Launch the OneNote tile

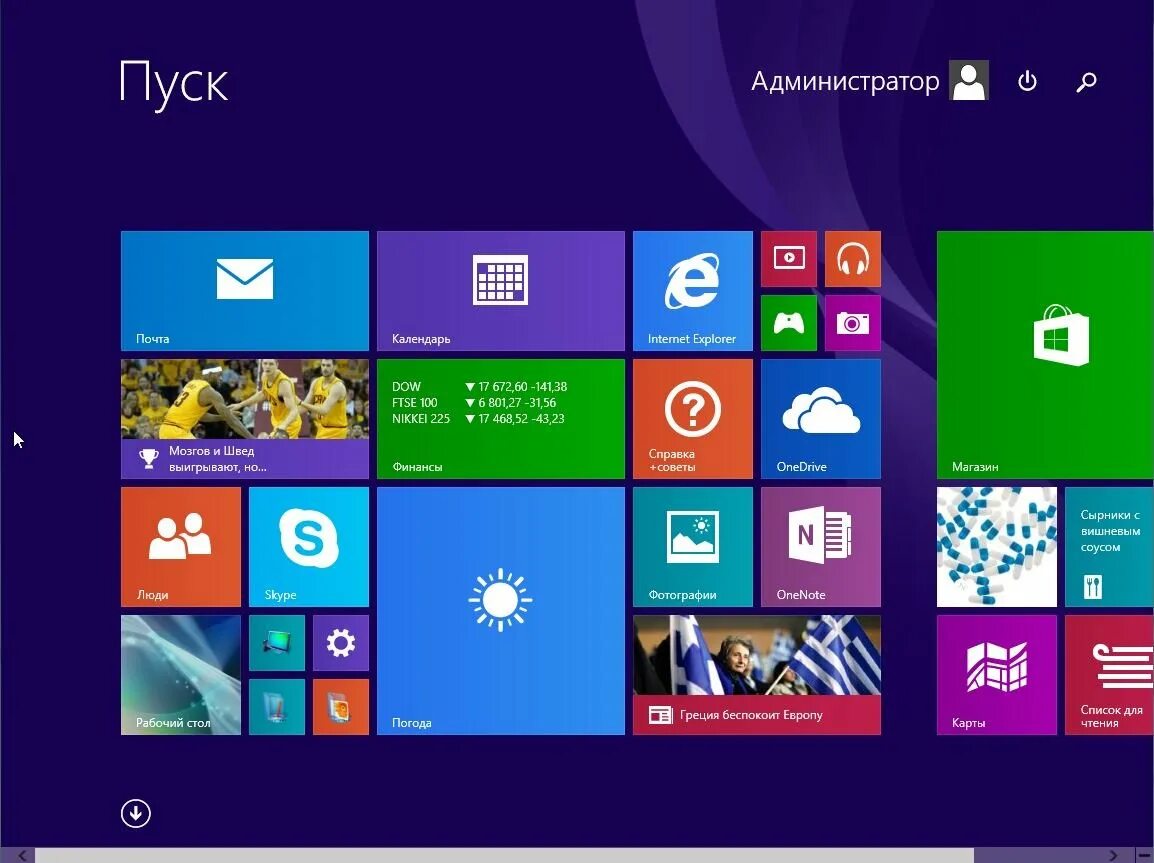(x=821, y=547)
